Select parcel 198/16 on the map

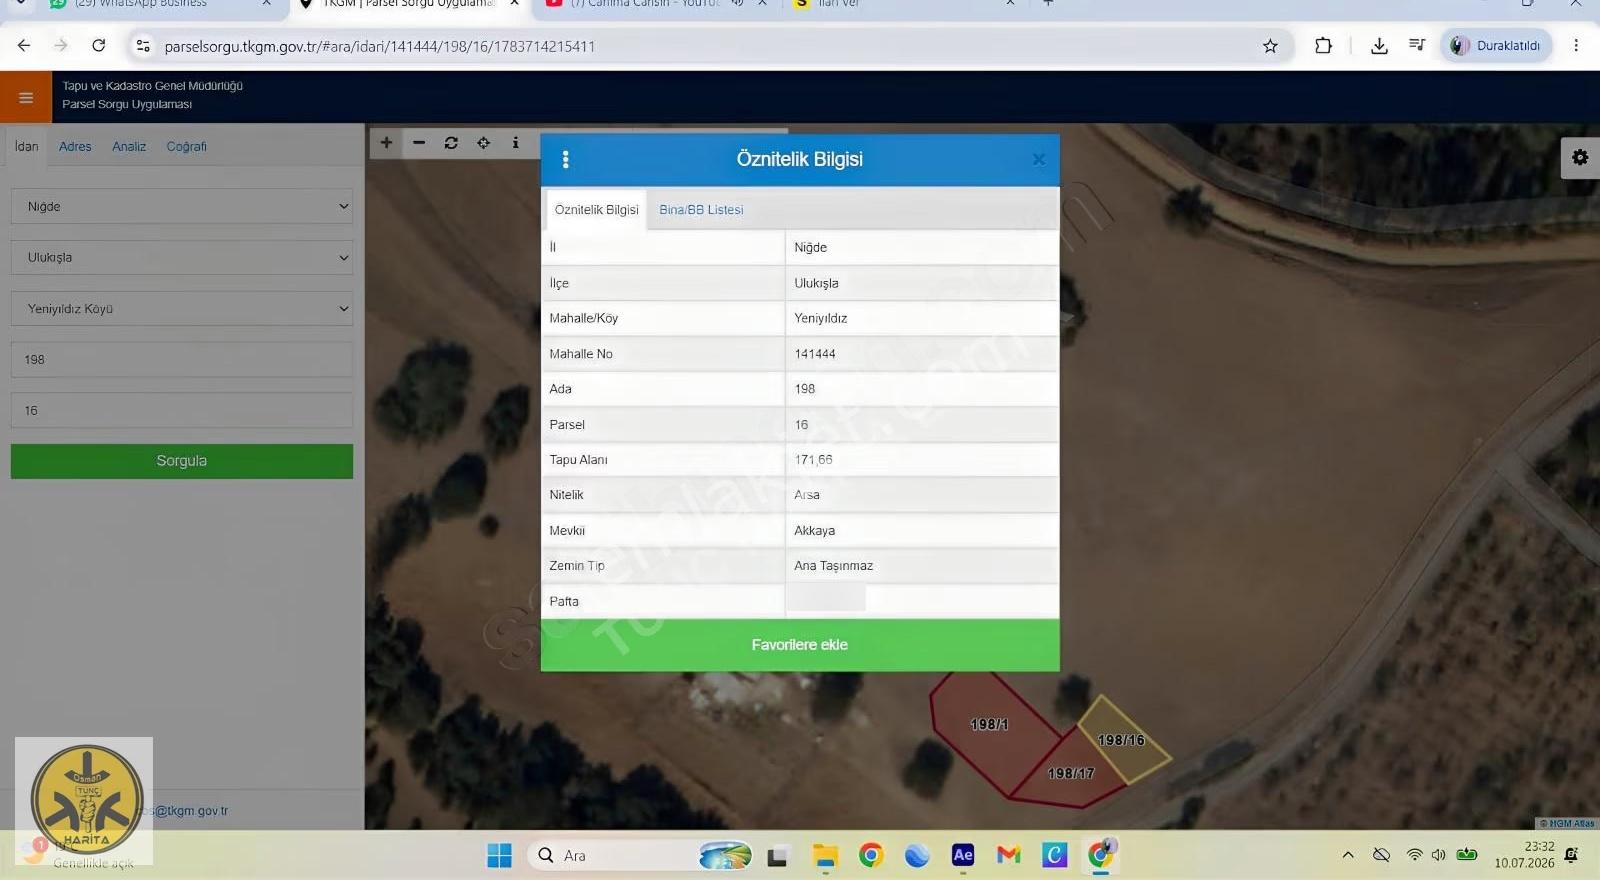click(x=1122, y=740)
